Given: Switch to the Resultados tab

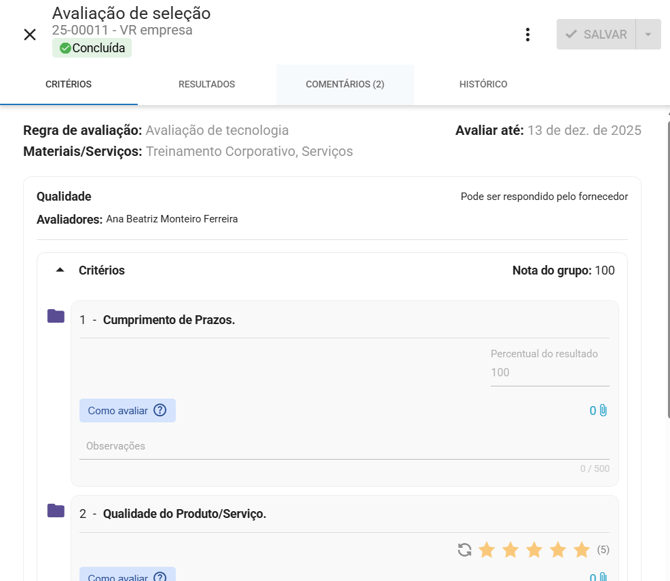Looking at the screenshot, I should 206,85.
